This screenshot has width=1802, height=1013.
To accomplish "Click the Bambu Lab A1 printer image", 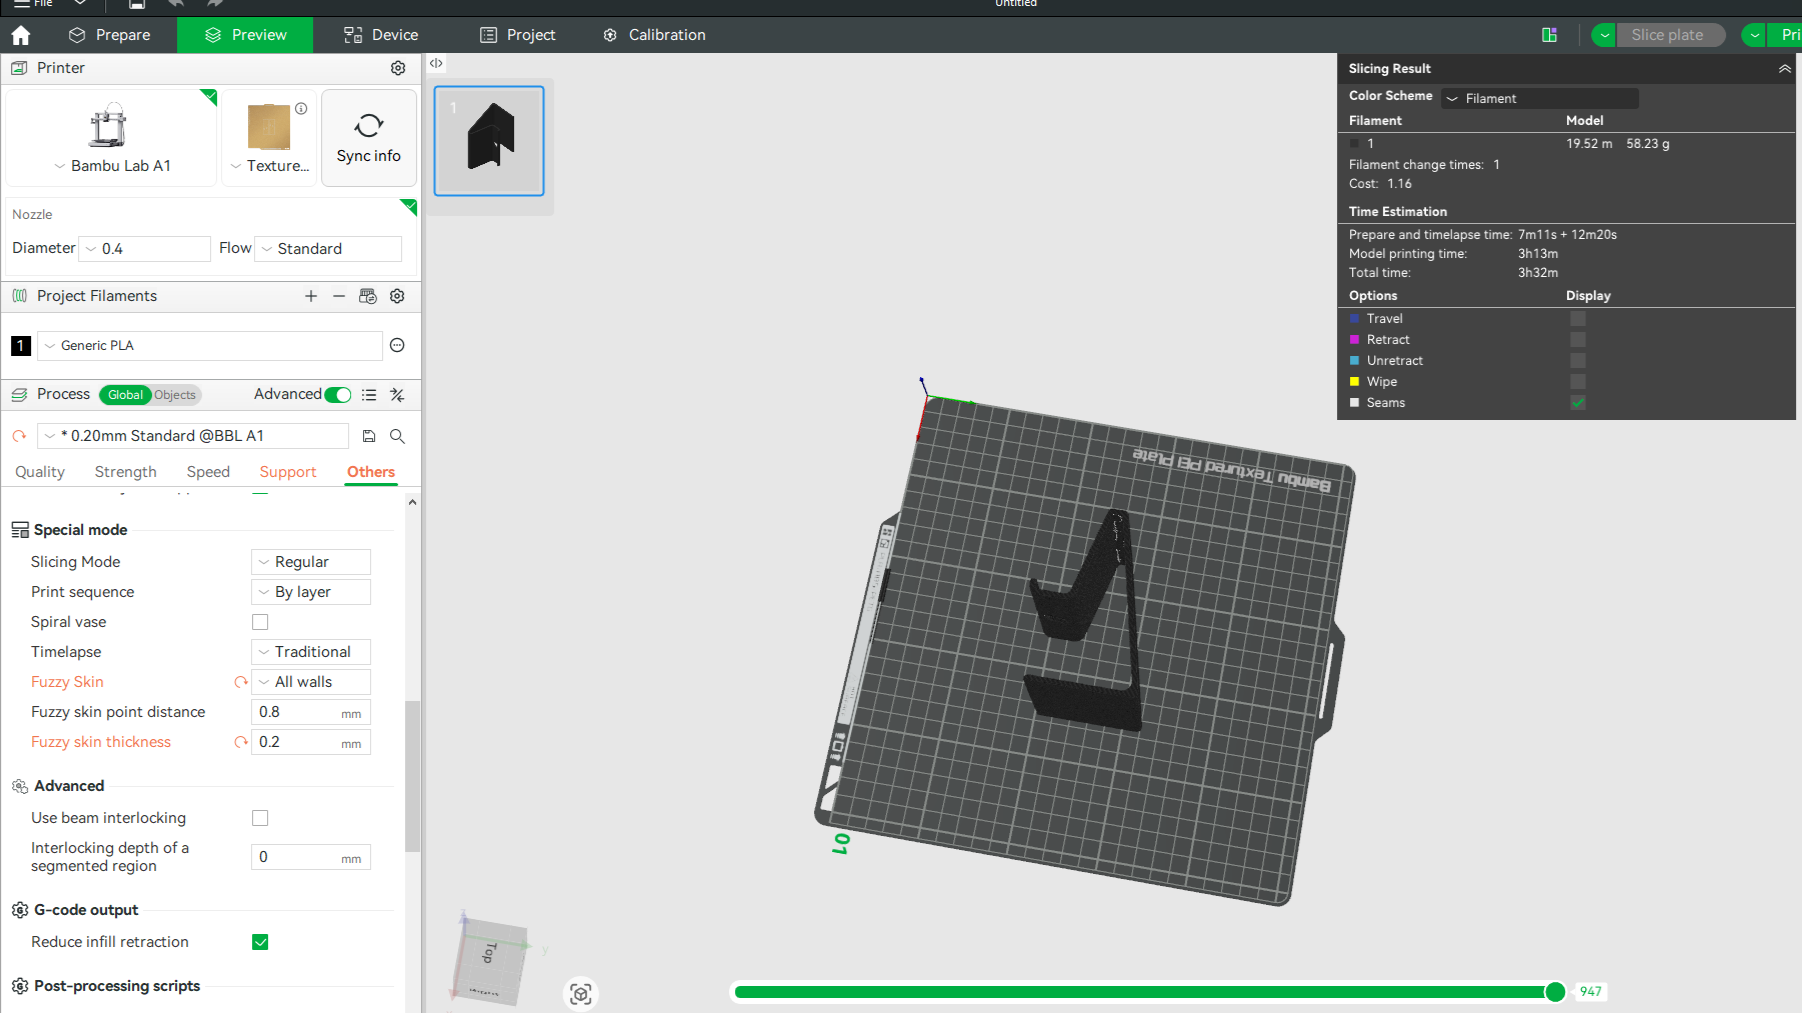I will pos(109,126).
